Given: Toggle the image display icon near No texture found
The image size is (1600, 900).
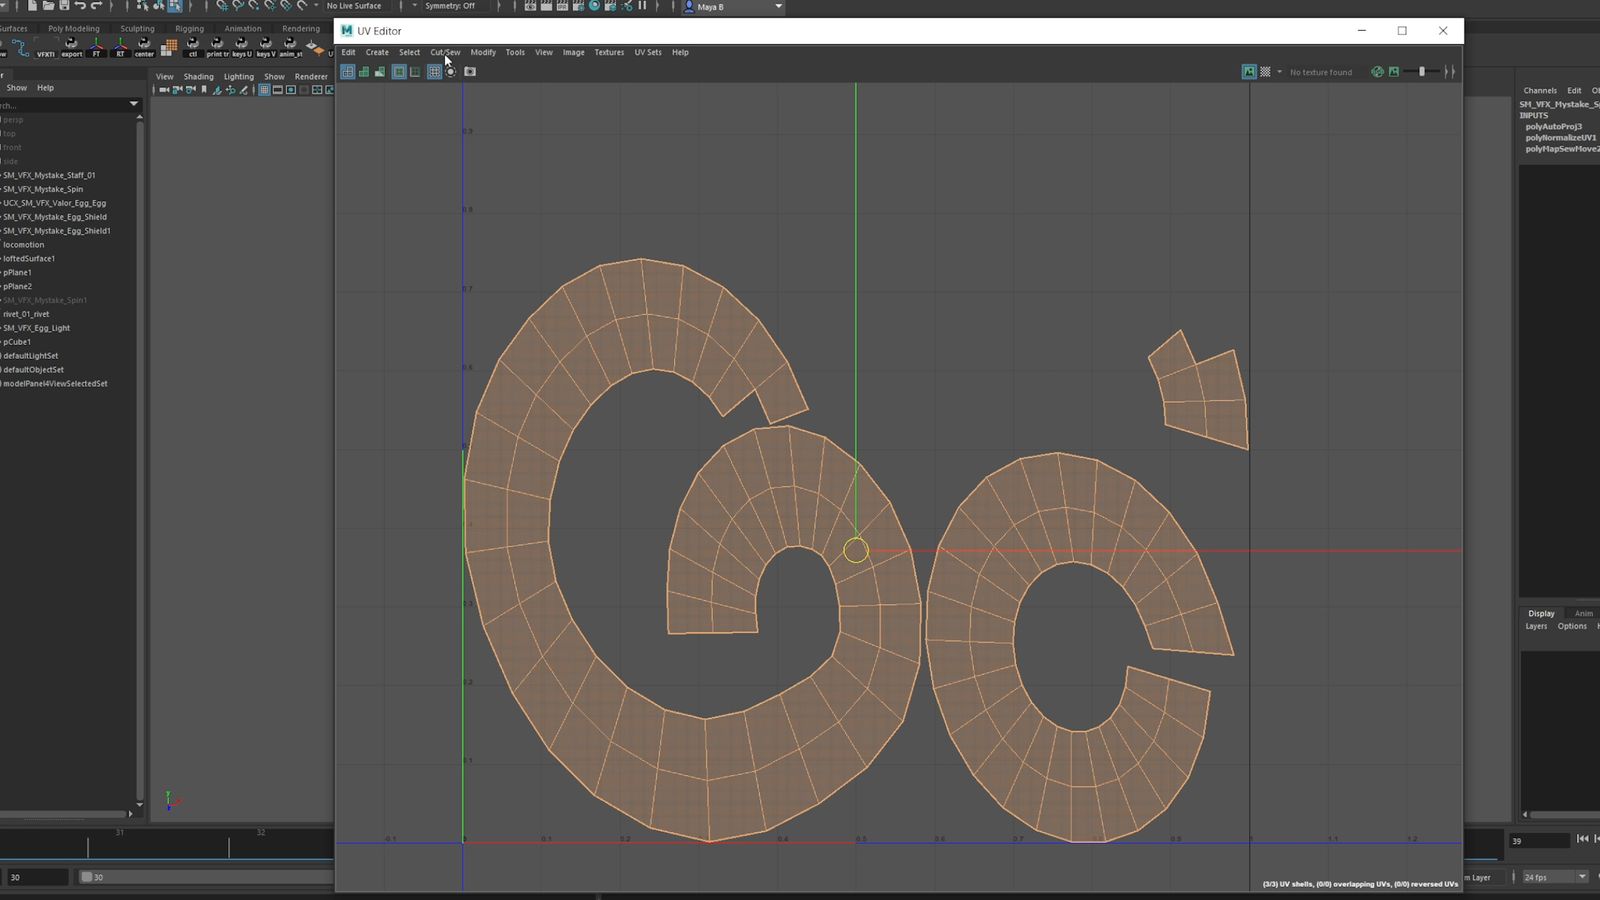Looking at the screenshot, I should [1248, 71].
